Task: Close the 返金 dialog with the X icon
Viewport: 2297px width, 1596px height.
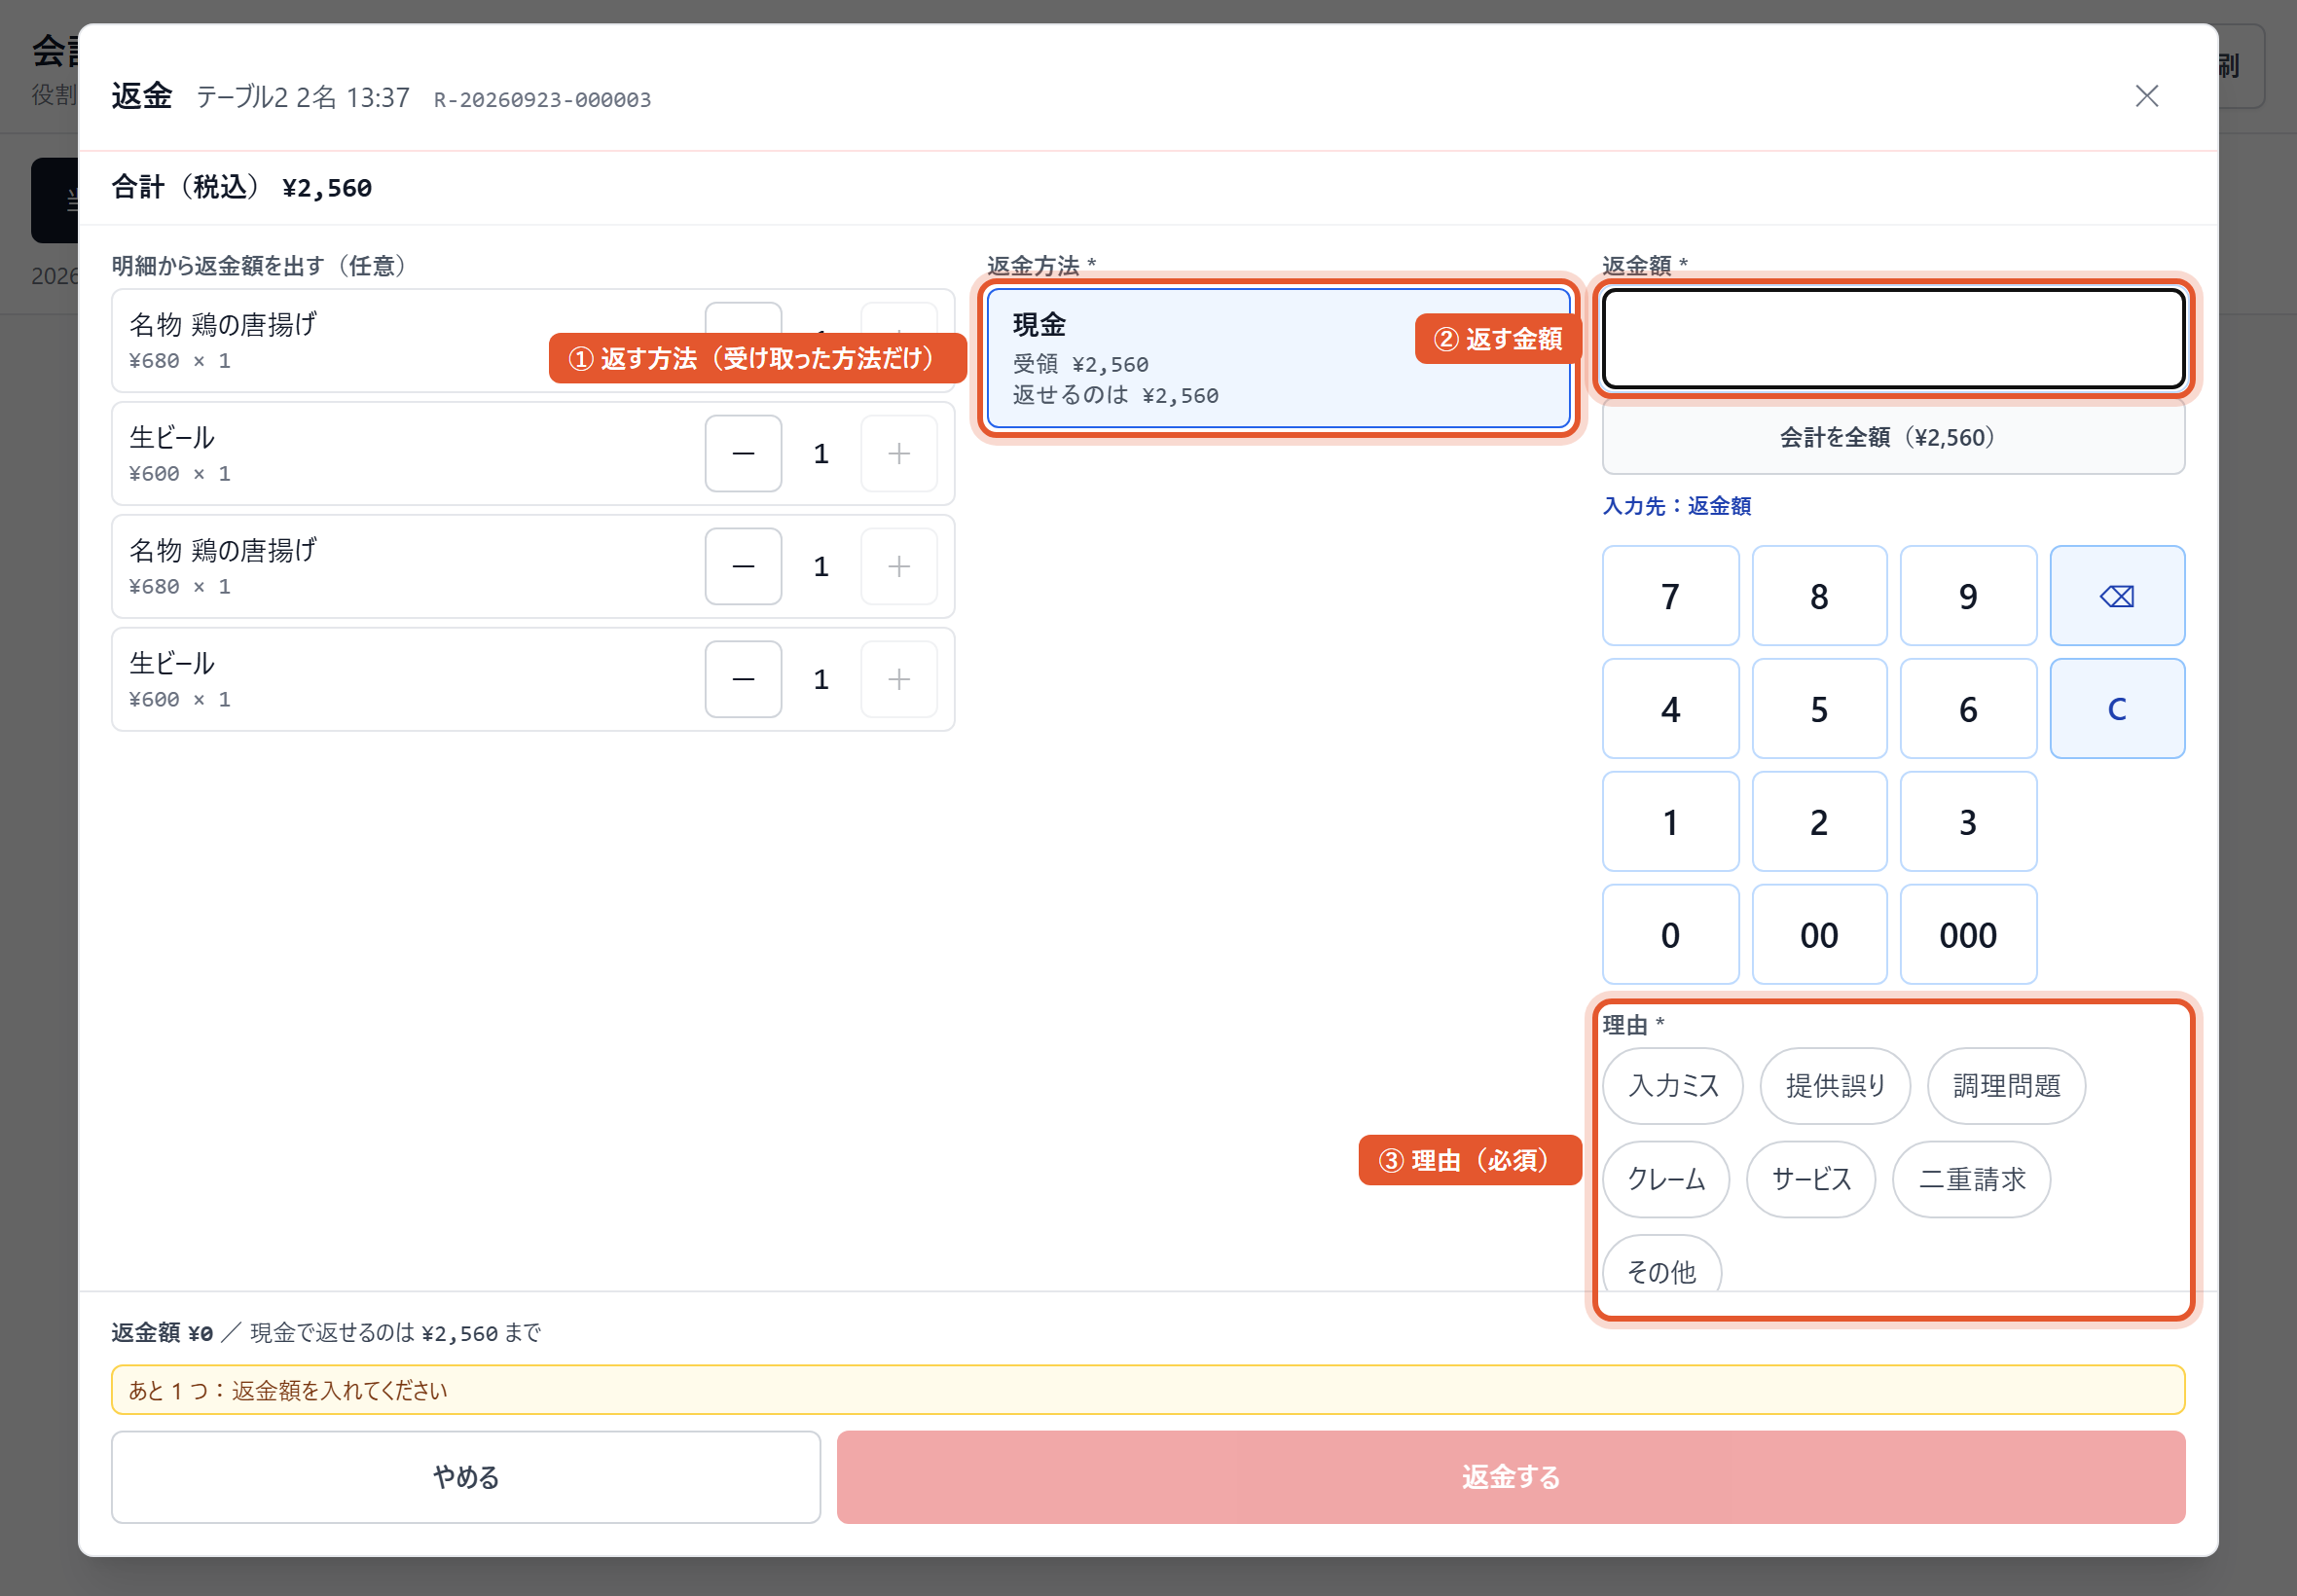Action: click(2146, 96)
